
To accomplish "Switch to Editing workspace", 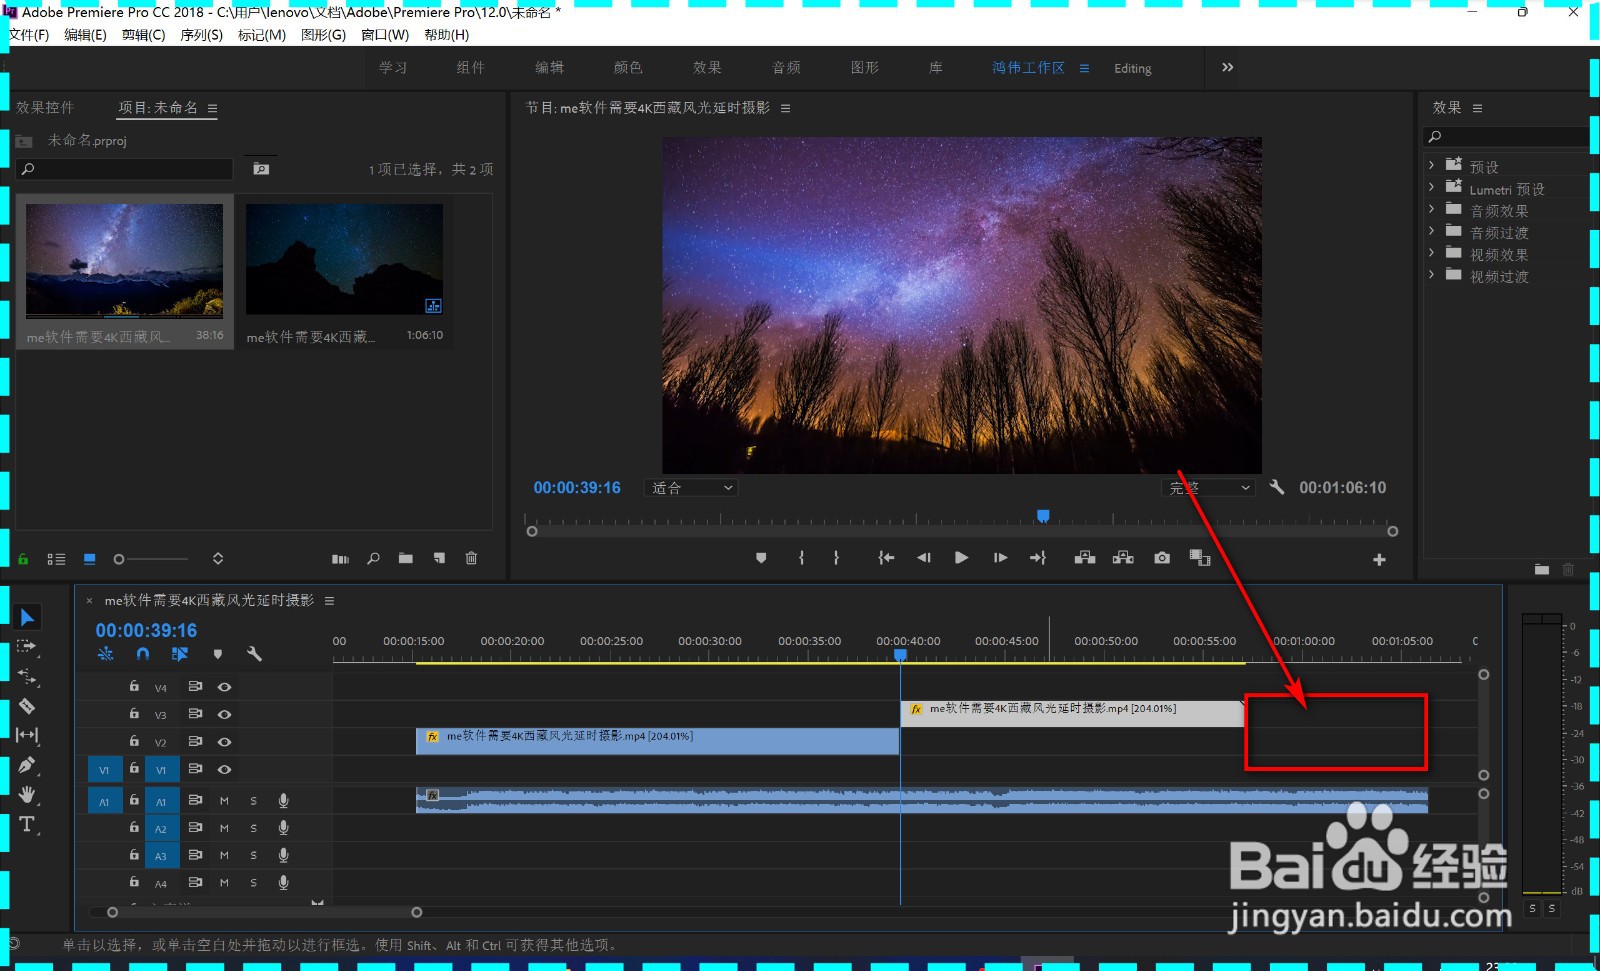I will pyautogui.click(x=1133, y=68).
